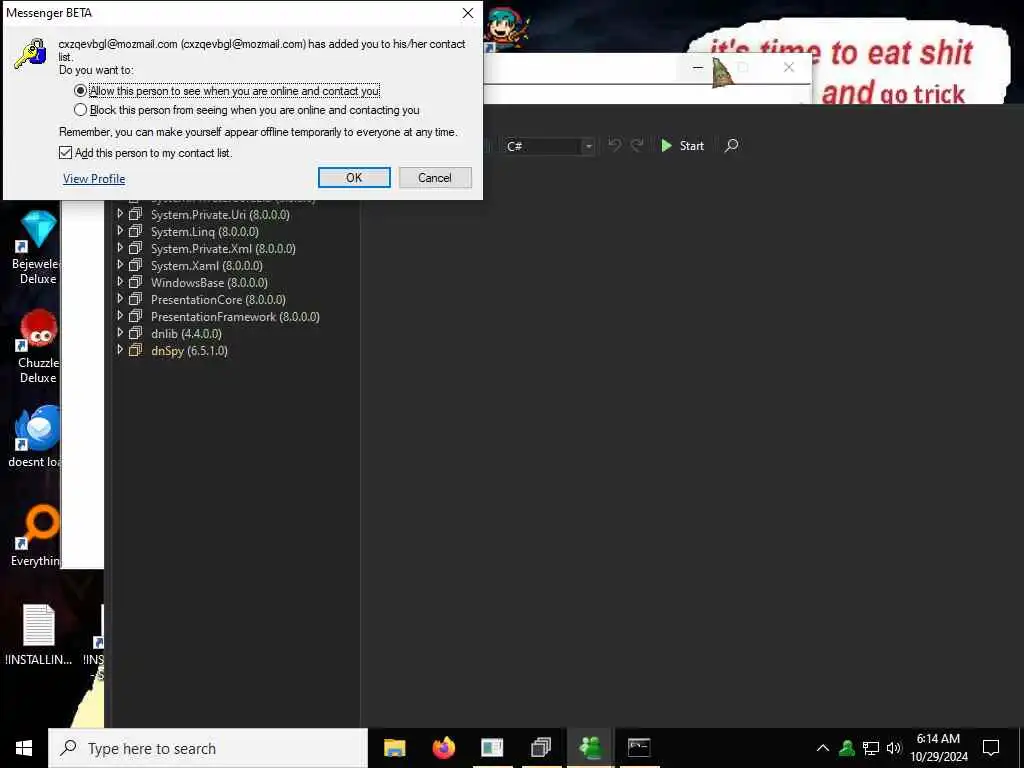The width and height of the screenshot is (1024, 768).
Task: Open the Everything search desktop shortcut
Action: [x=36, y=536]
